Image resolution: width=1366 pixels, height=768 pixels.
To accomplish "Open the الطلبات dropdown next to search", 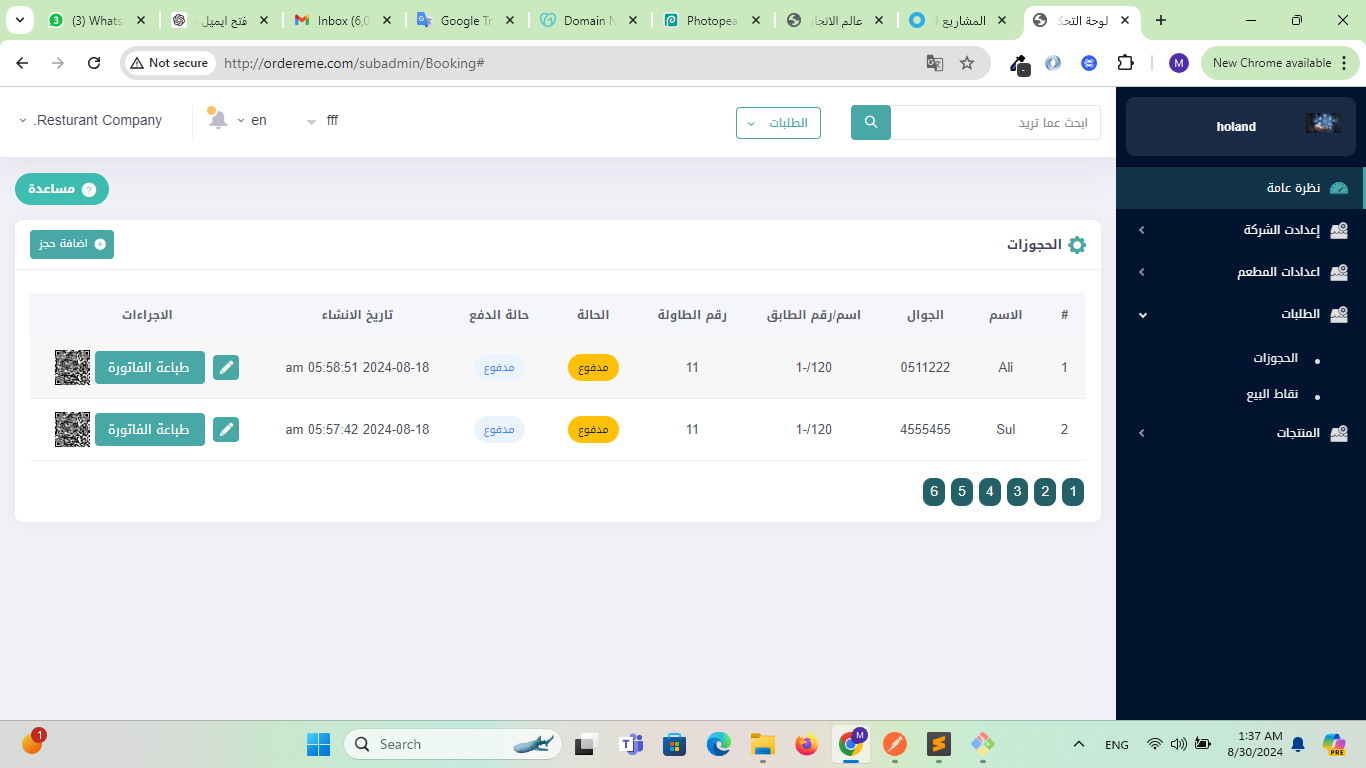I will pos(778,123).
